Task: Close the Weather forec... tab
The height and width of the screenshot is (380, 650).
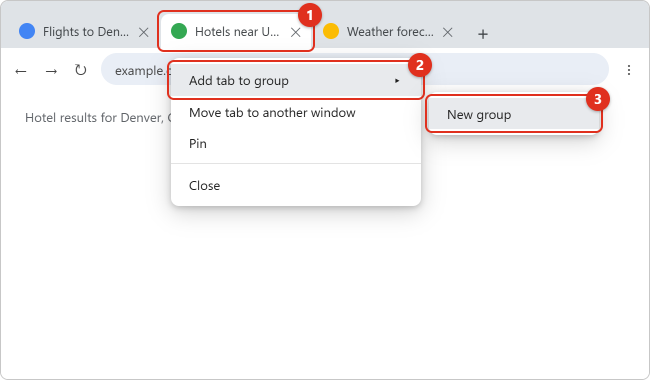Action: point(447,32)
